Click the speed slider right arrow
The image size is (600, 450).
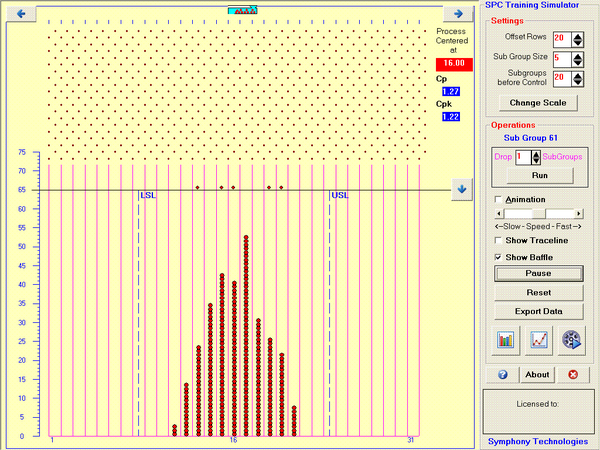click(x=578, y=214)
